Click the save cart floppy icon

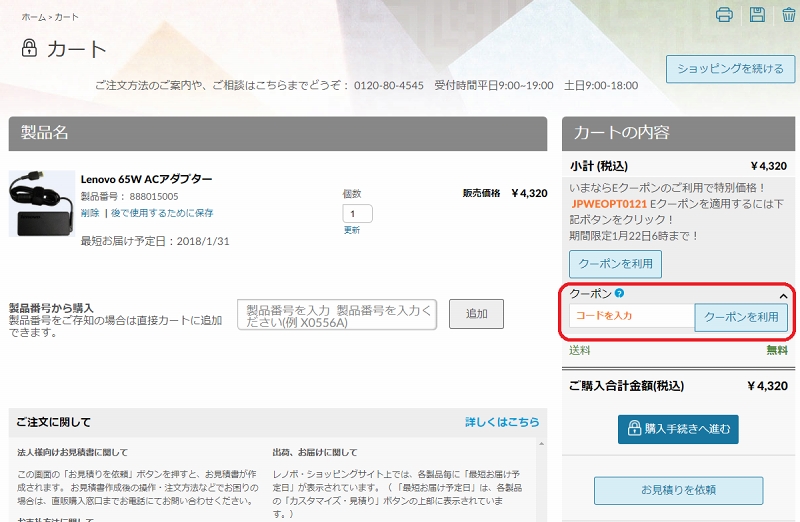click(757, 14)
